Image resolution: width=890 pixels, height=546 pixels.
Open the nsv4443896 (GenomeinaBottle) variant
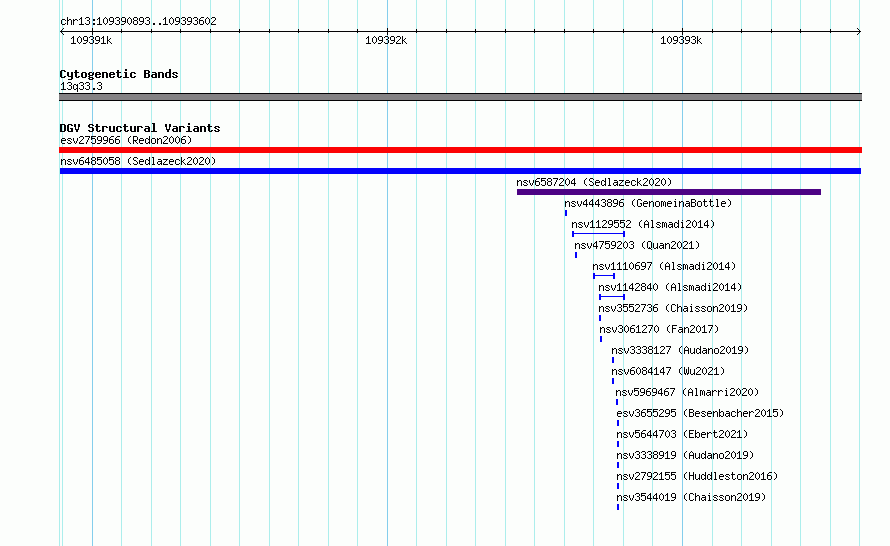[x=648, y=203]
